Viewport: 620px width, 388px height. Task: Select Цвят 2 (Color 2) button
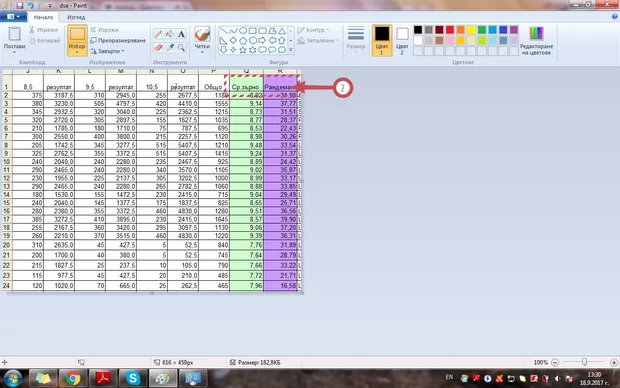[402, 40]
